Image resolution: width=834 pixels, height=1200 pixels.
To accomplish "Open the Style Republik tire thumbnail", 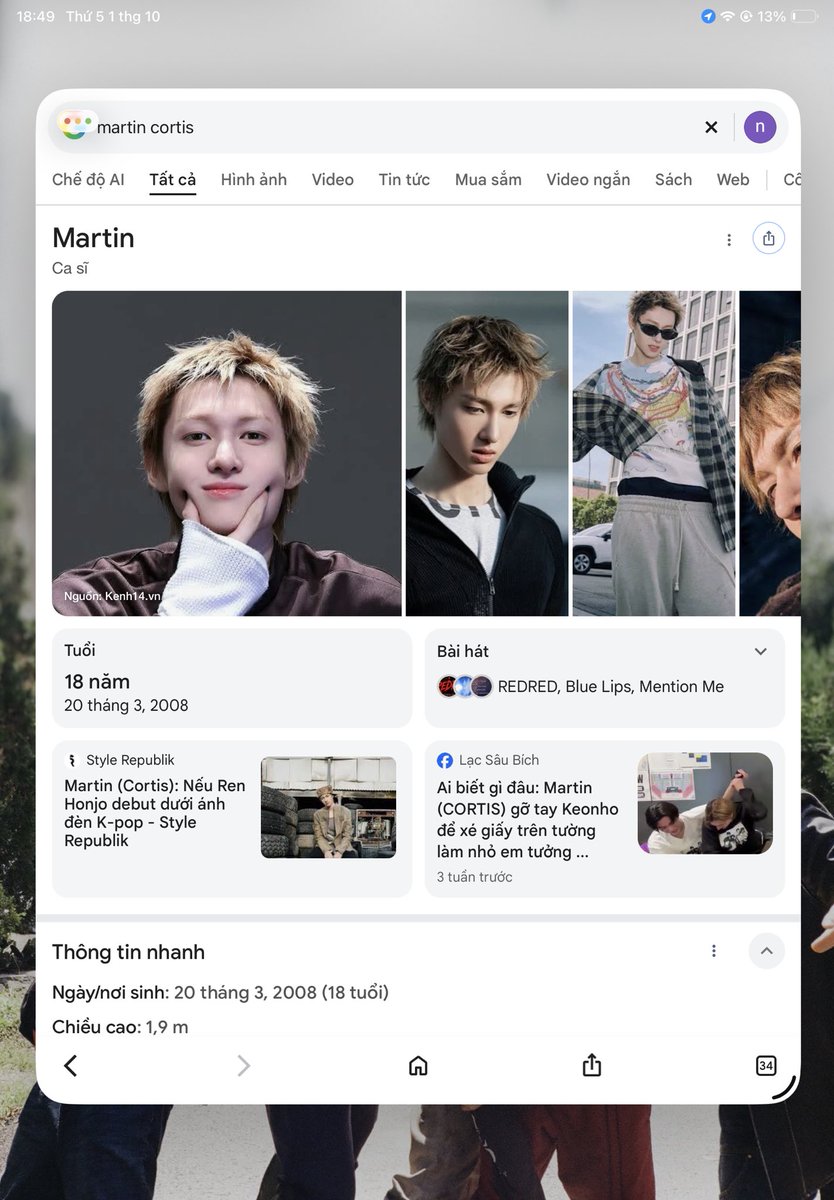I will (328, 807).
